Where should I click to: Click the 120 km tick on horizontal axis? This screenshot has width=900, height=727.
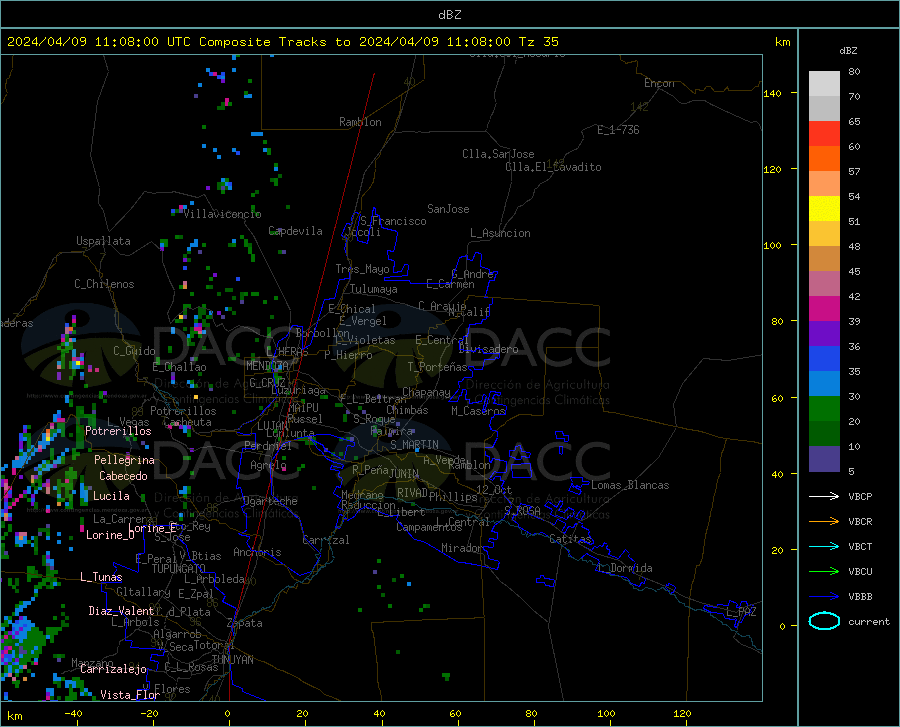coord(682,713)
